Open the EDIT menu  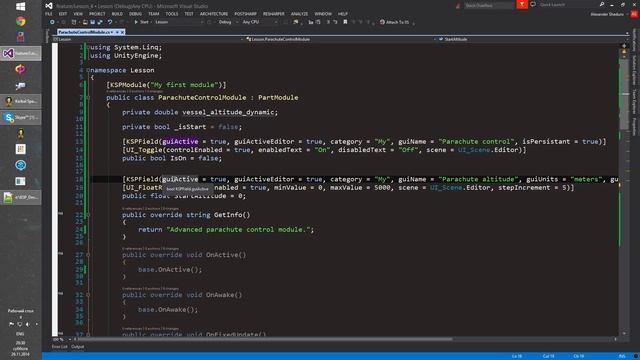click(62, 14)
